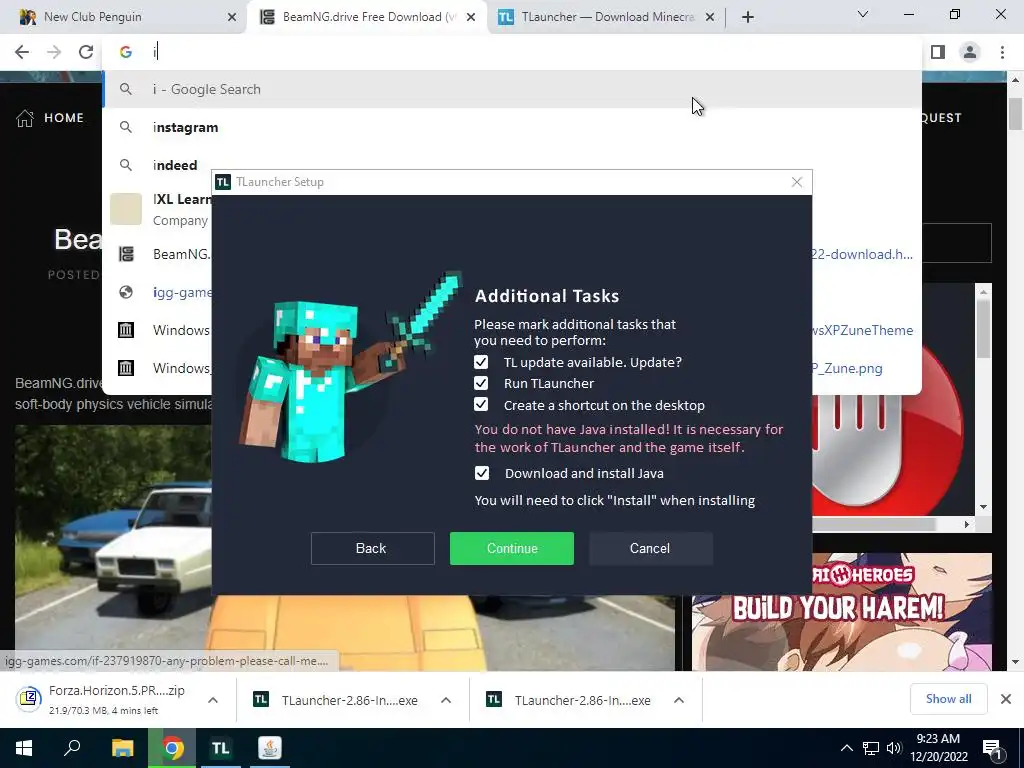Click the browser forward arrow
The width and height of the screenshot is (1024, 768).
[54, 52]
